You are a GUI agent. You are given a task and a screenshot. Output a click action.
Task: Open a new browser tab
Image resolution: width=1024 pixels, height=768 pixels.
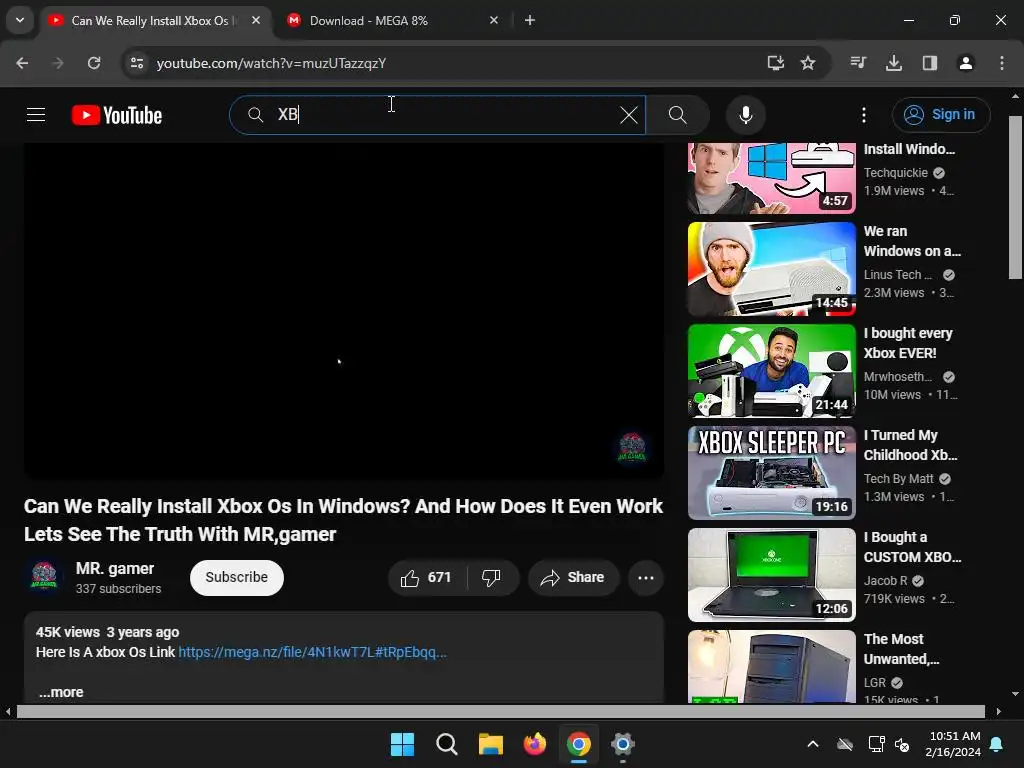(530, 20)
